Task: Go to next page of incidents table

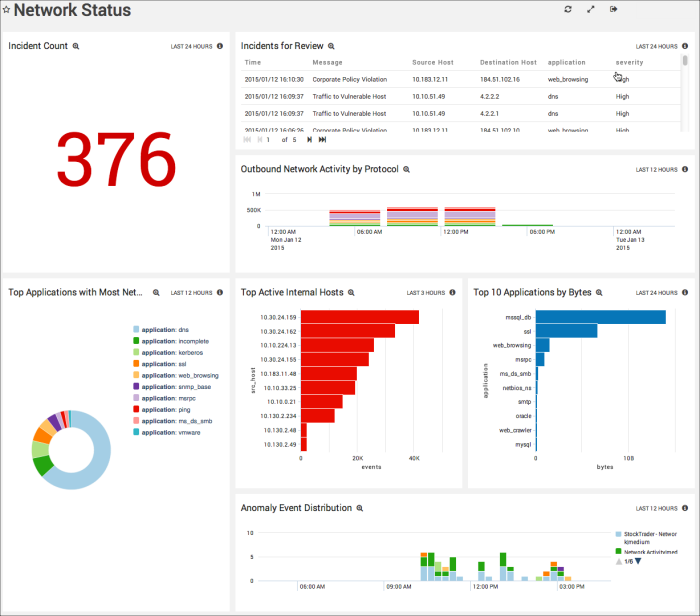Action: pyautogui.click(x=309, y=139)
